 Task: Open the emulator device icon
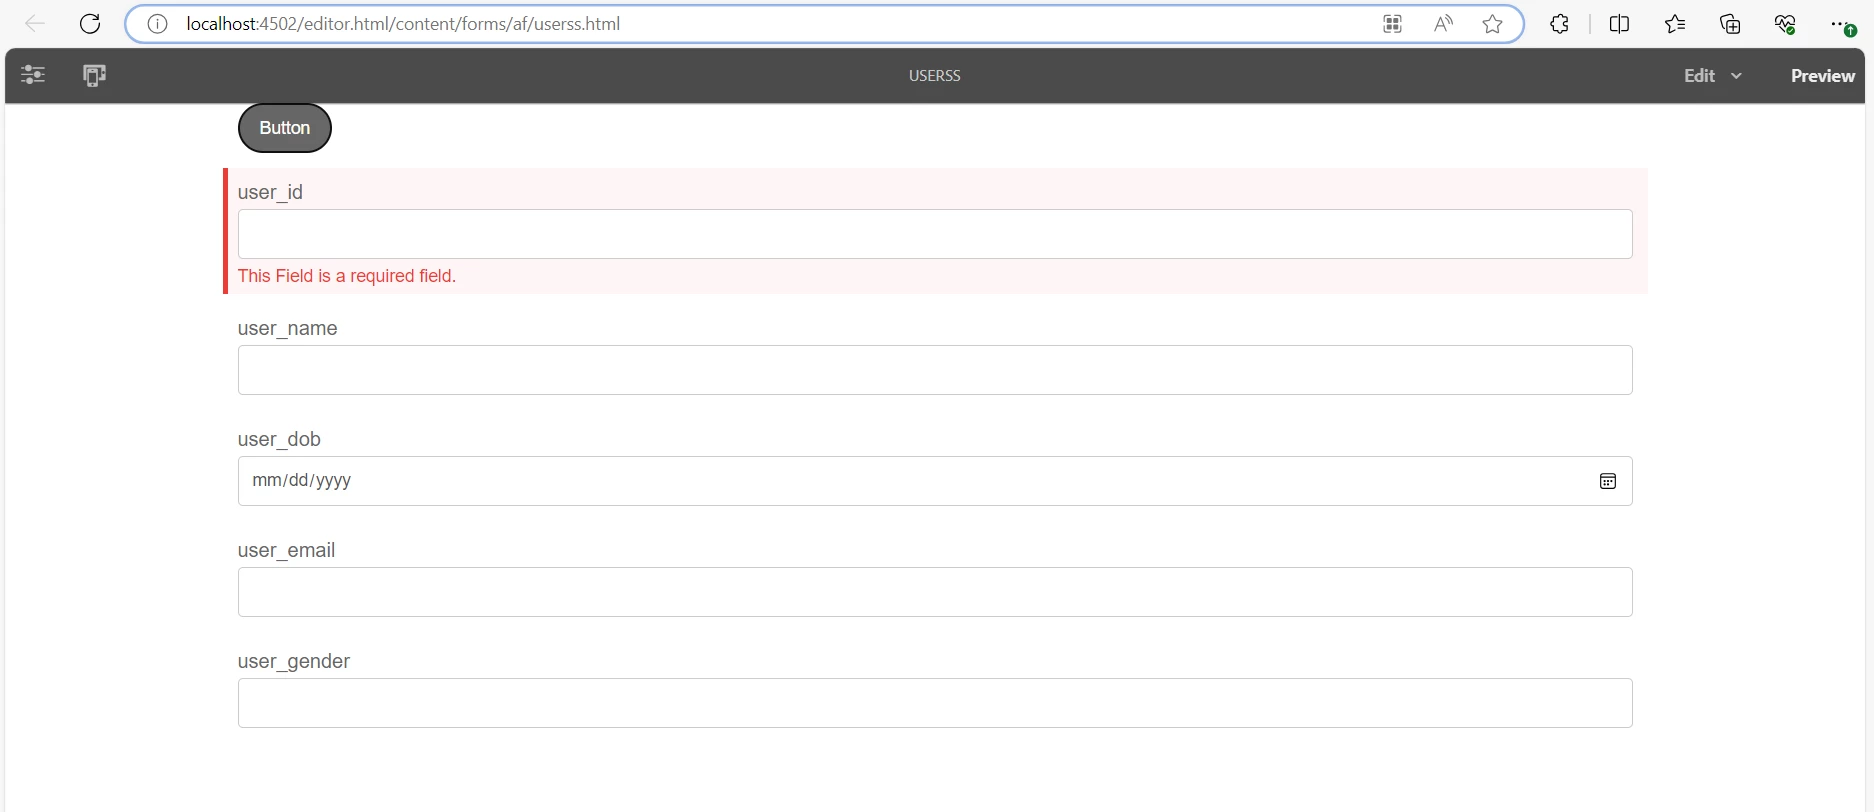(x=94, y=75)
